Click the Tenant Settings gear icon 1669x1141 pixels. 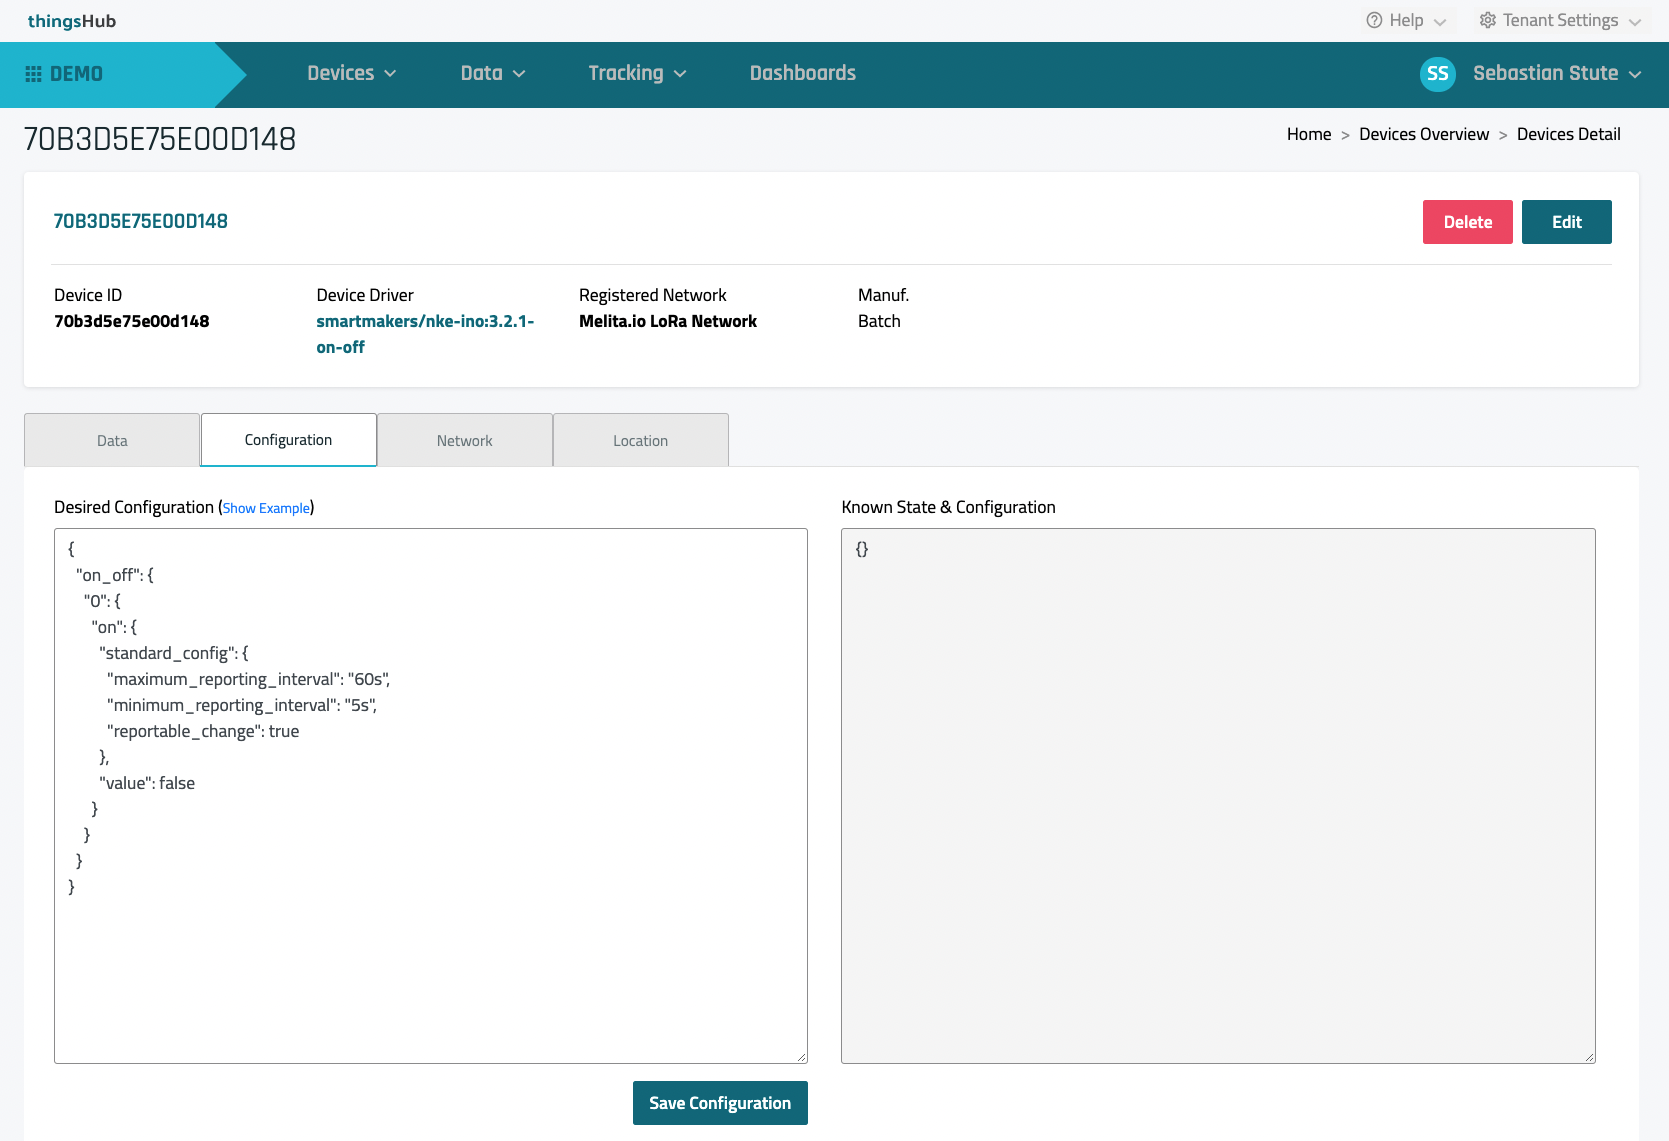point(1487,20)
